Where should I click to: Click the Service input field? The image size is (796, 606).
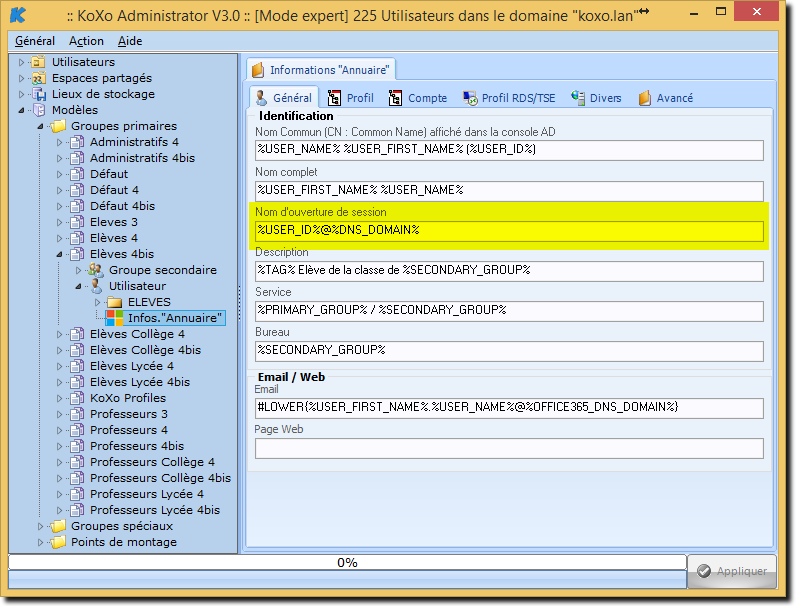coord(509,311)
